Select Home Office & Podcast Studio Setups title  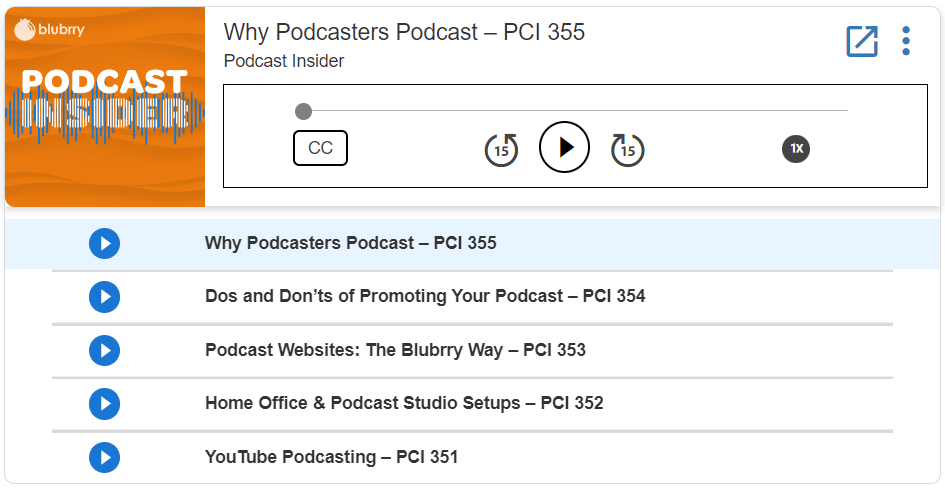(x=404, y=403)
